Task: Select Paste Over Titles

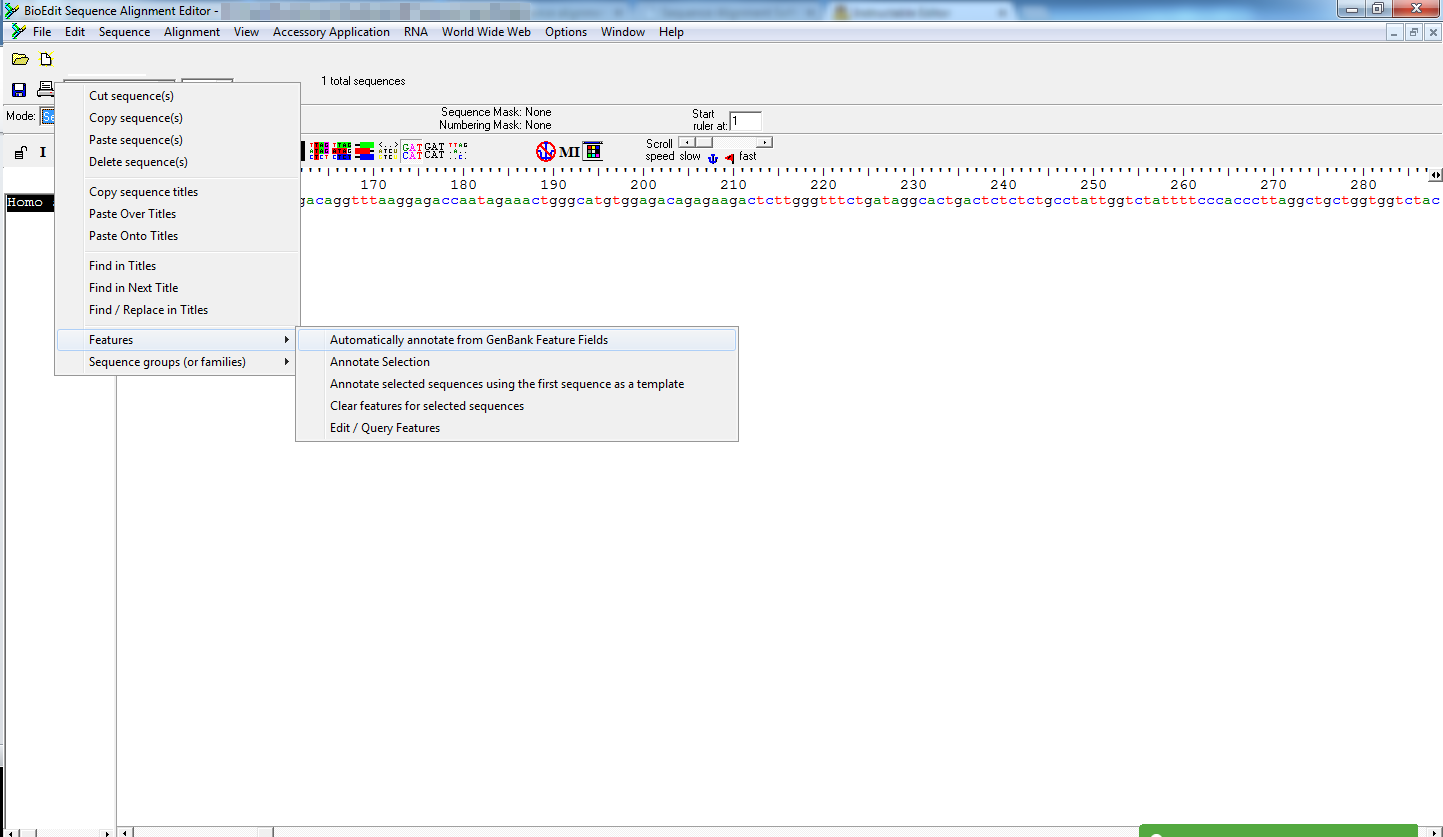Action: pos(177,214)
